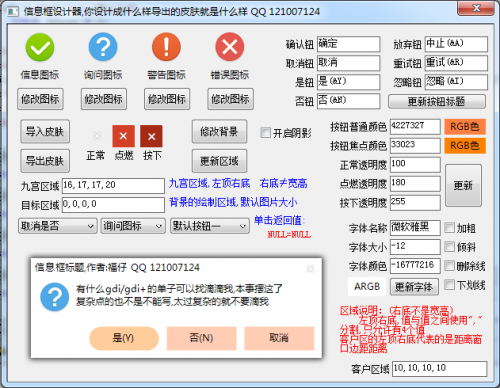Viewport: 500px width, 388px height.
Task: Click the 按钮普通颜色 value field
Action: pos(415,127)
